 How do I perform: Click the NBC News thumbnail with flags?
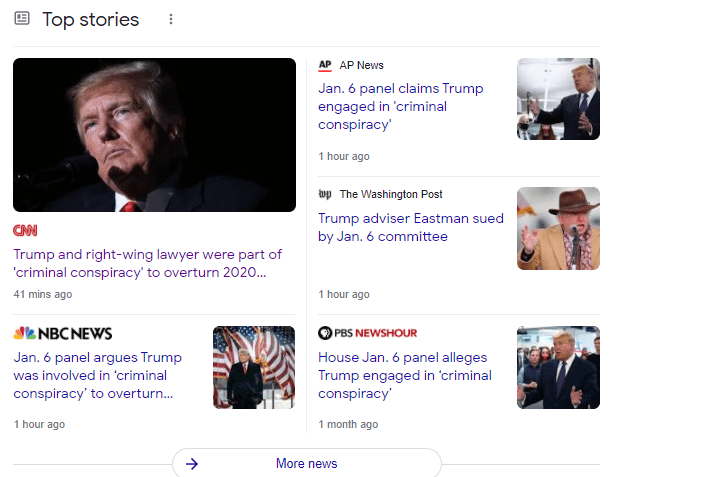254,367
